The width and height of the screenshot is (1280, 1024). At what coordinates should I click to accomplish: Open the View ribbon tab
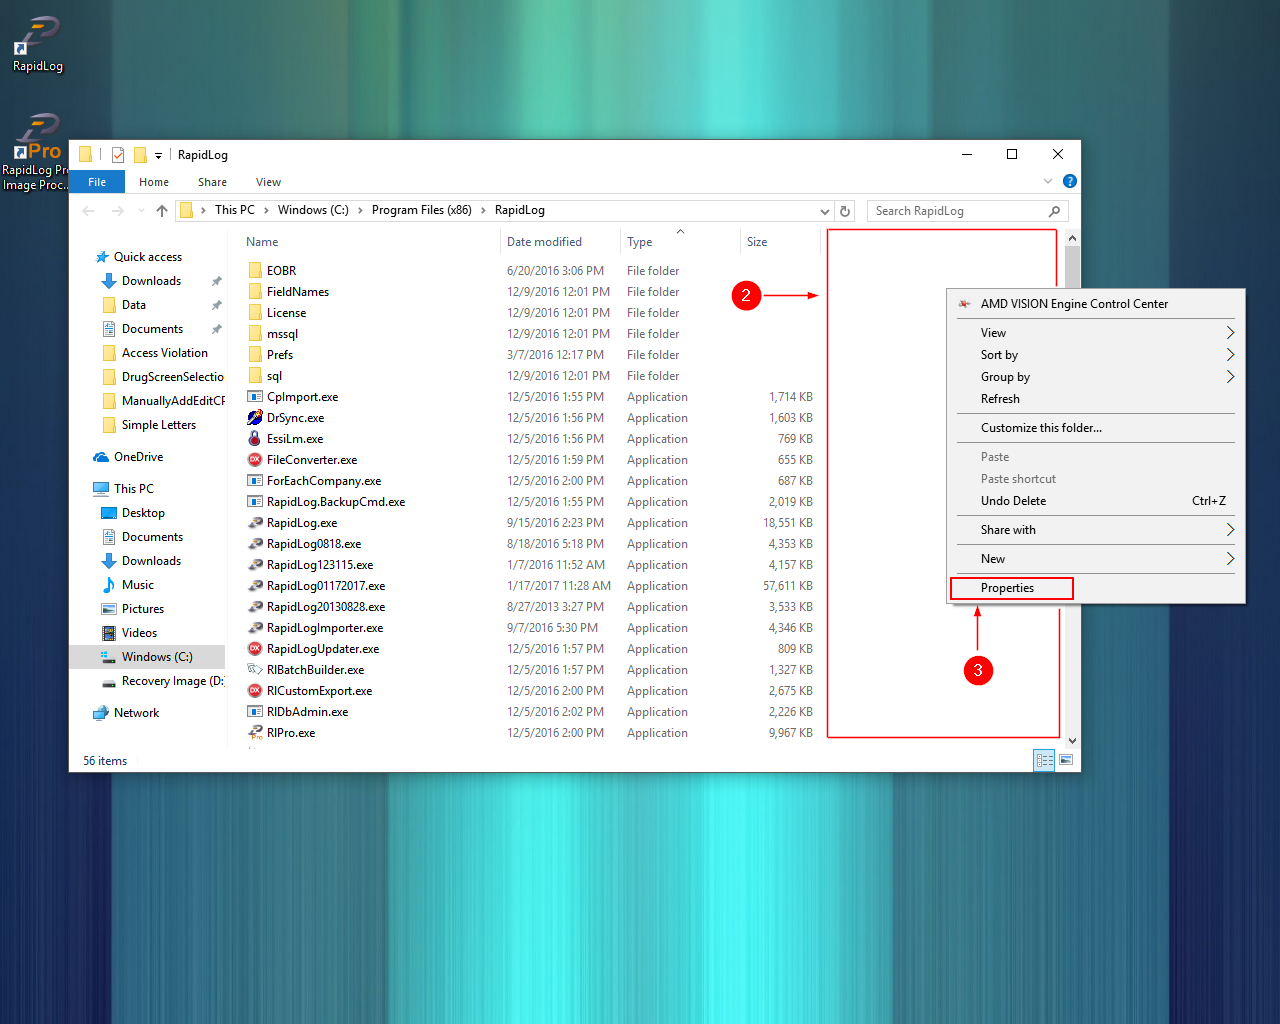click(x=268, y=182)
